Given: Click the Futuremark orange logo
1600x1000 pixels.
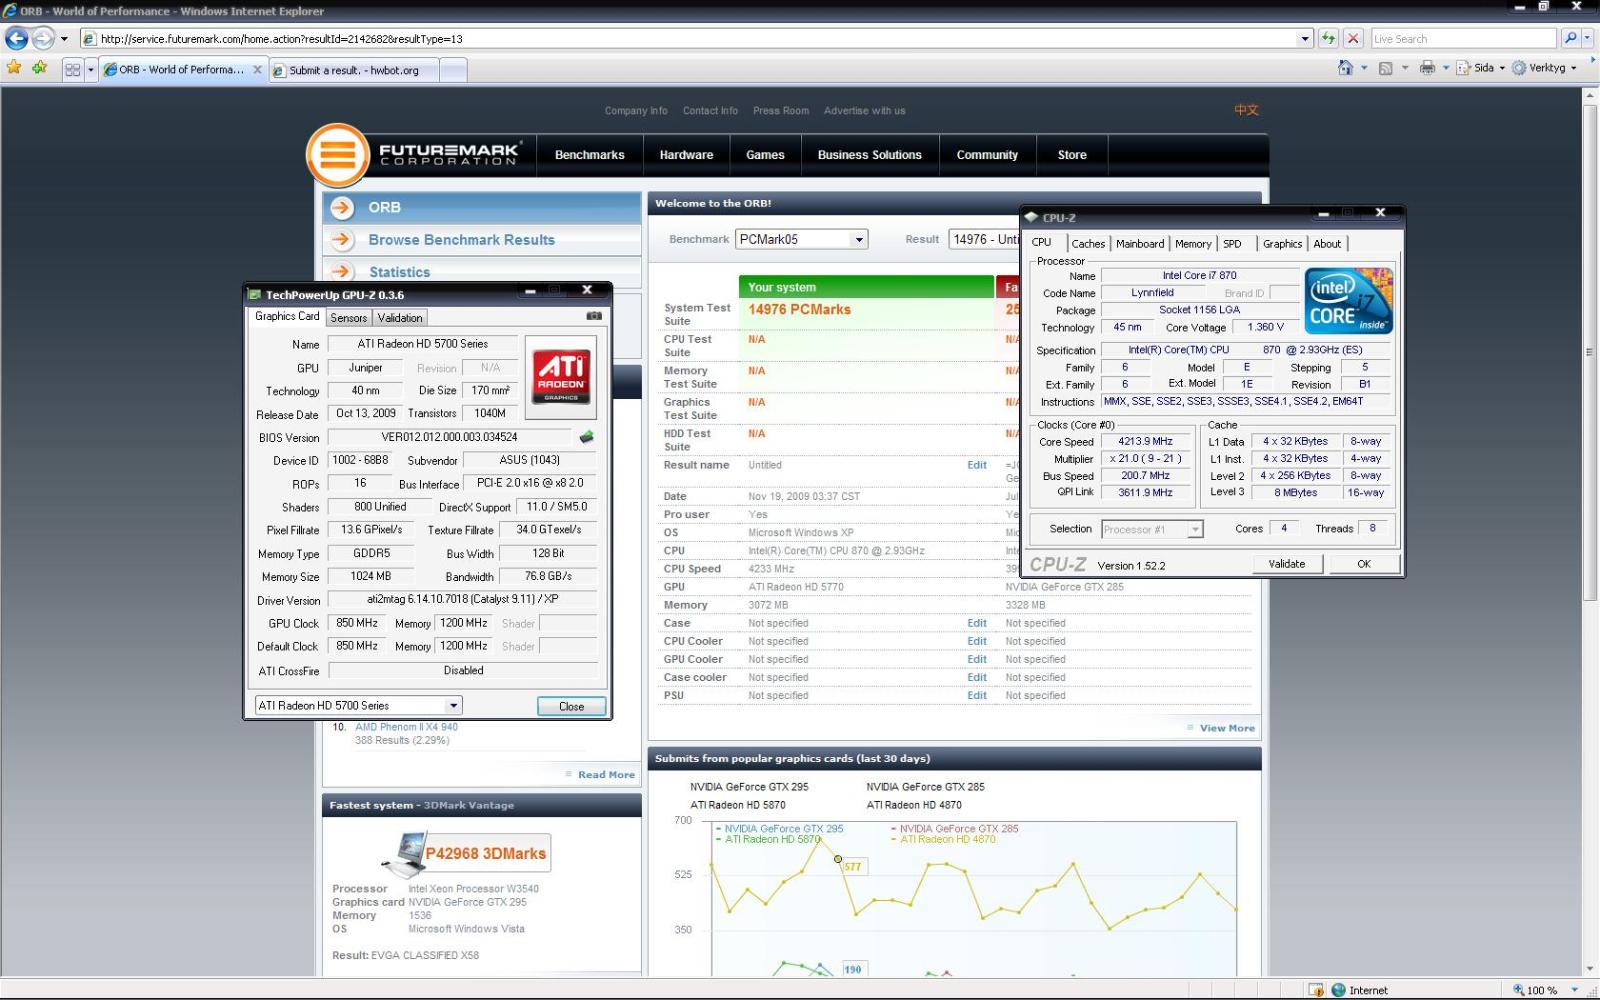Looking at the screenshot, I should point(338,155).
